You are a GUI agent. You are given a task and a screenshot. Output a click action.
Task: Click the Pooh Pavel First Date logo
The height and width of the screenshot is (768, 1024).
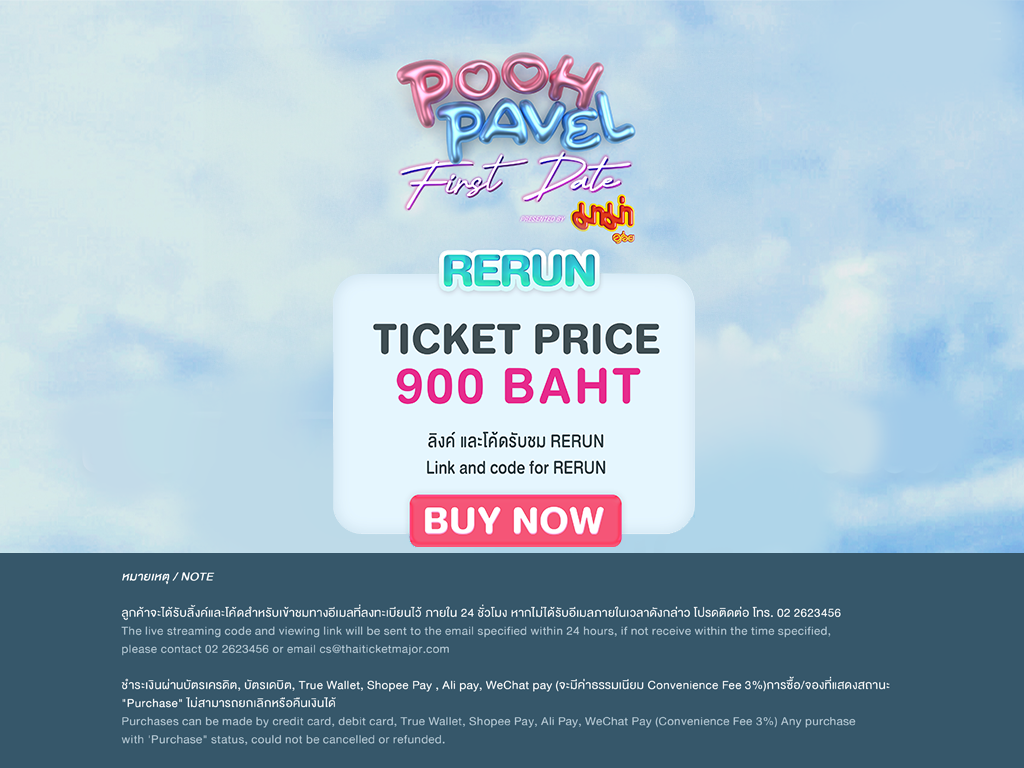(516, 147)
